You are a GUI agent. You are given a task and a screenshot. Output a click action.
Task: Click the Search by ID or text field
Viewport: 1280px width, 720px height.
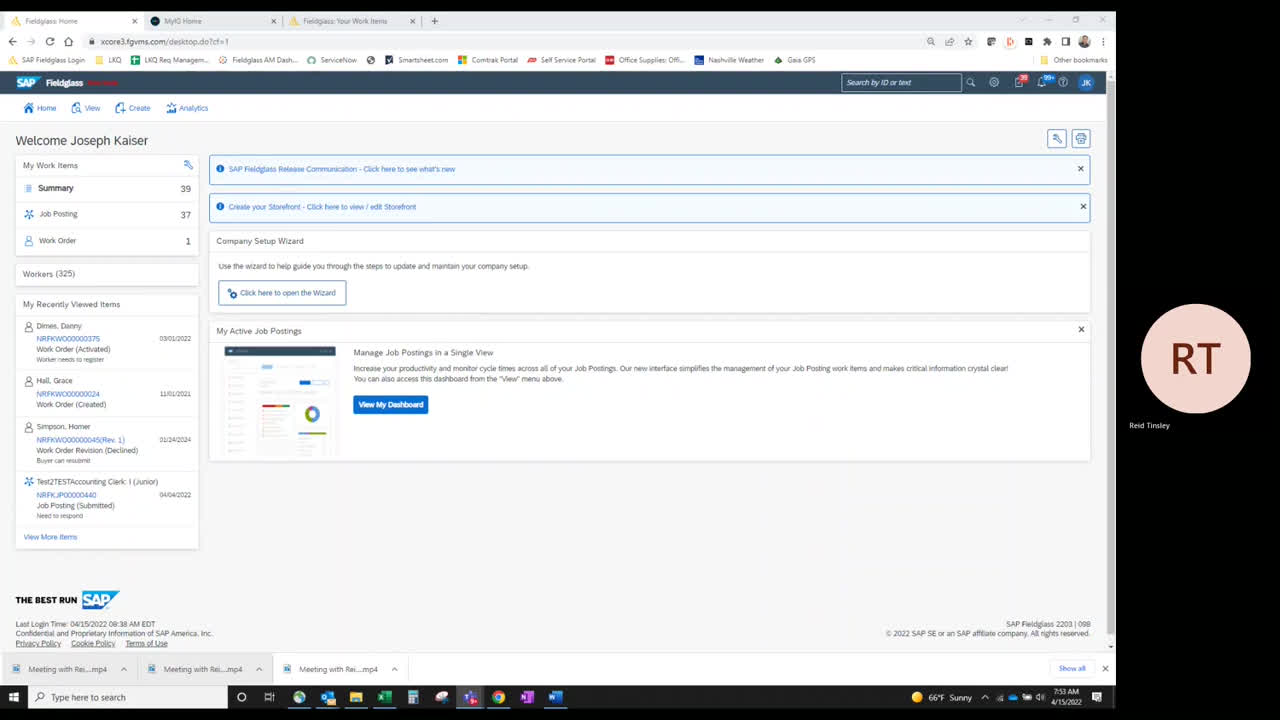[x=900, y=82]
